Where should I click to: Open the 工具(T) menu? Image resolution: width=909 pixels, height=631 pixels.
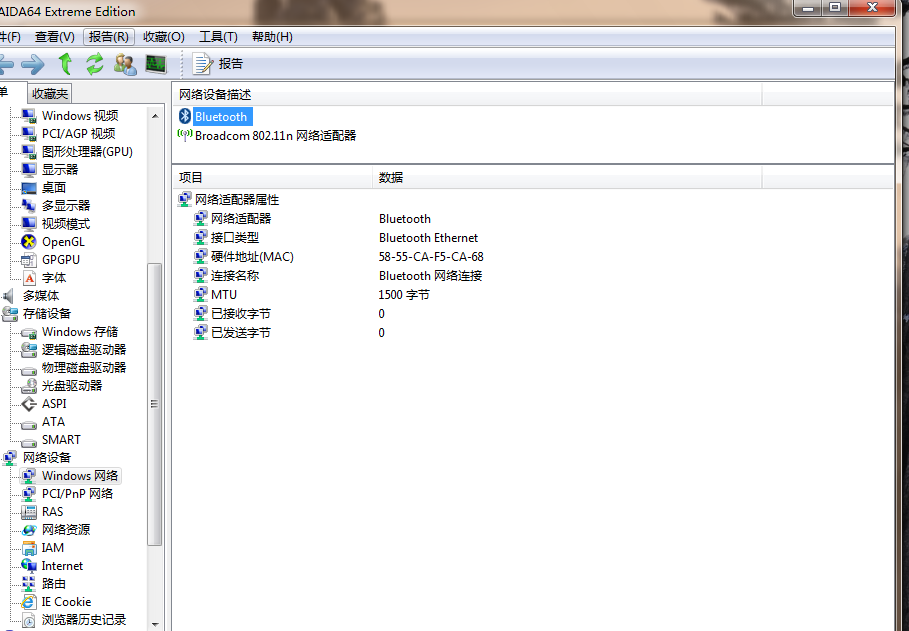tap(218, 37)
